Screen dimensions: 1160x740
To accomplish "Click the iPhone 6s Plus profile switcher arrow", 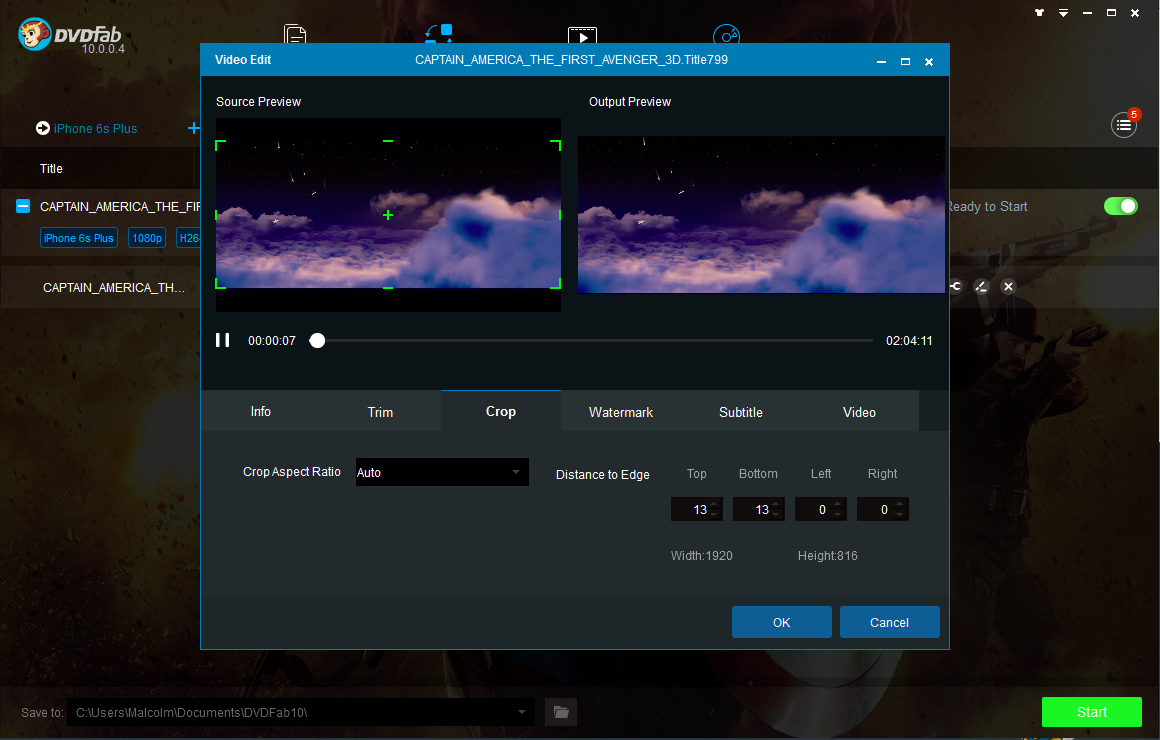I will tap(43, 128).
